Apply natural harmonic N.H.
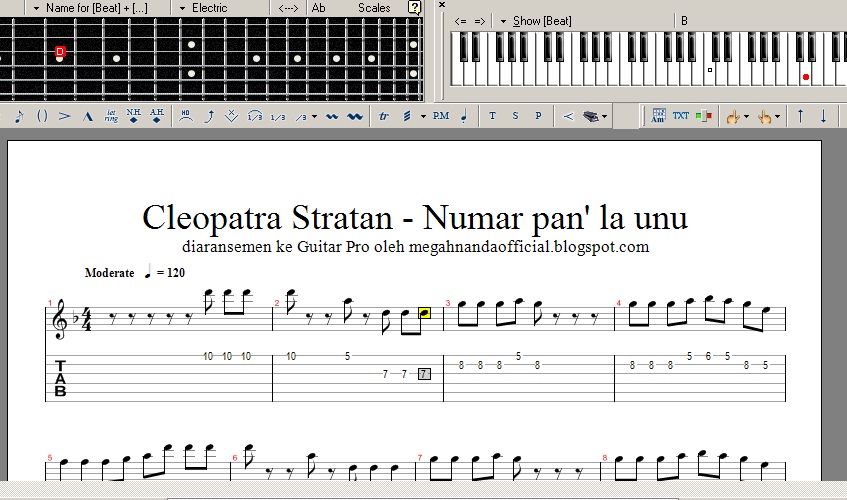Viewport: 847px width, 500px height. (133, 116)
